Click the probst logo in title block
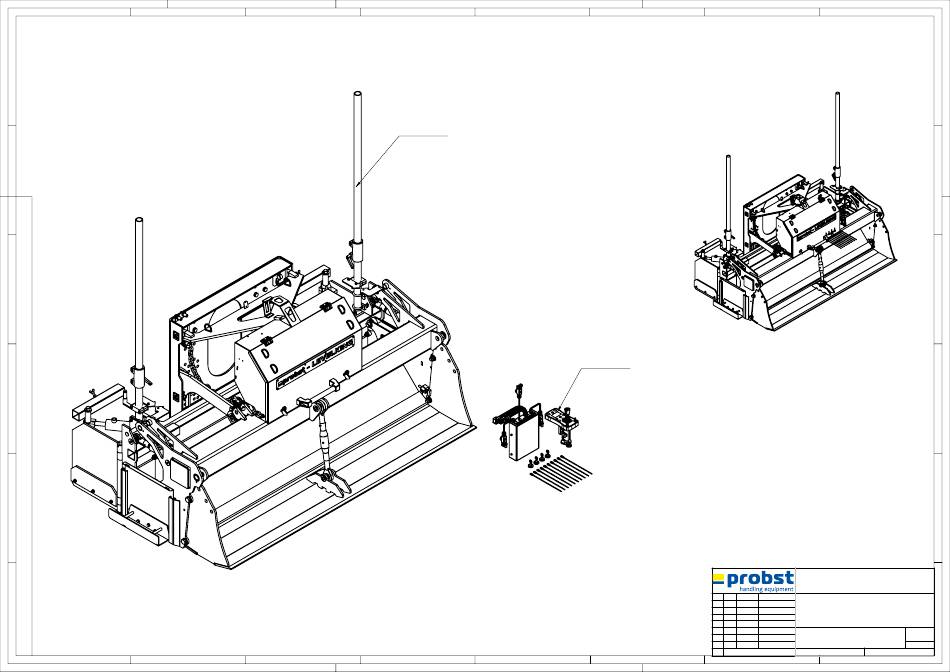This screenshot has width=950, height=672. pos(753,581)
